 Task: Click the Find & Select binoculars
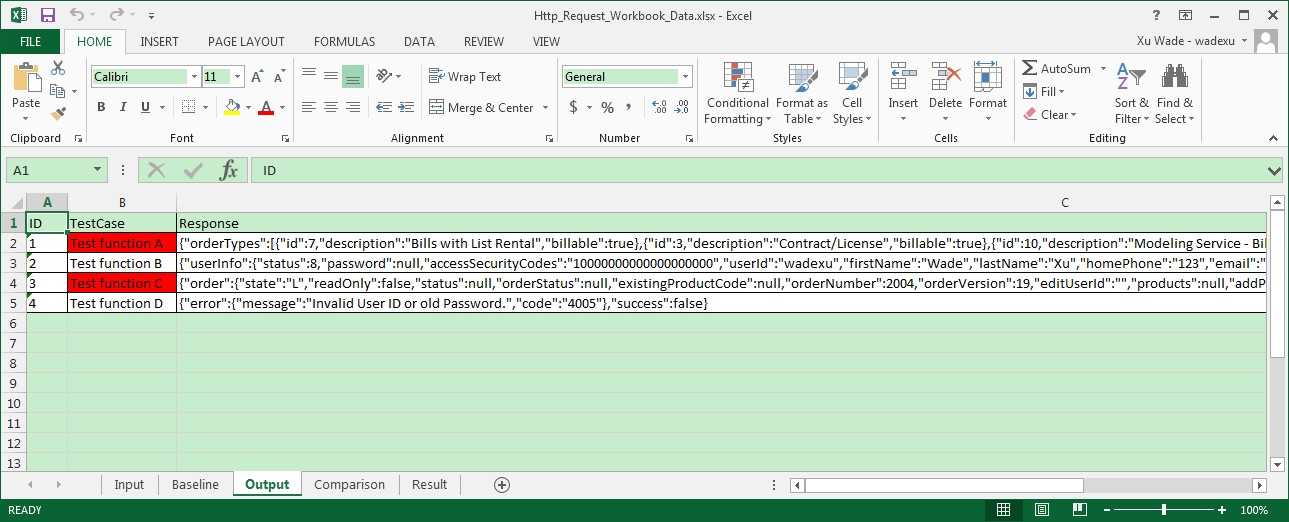pos(1175,94)
